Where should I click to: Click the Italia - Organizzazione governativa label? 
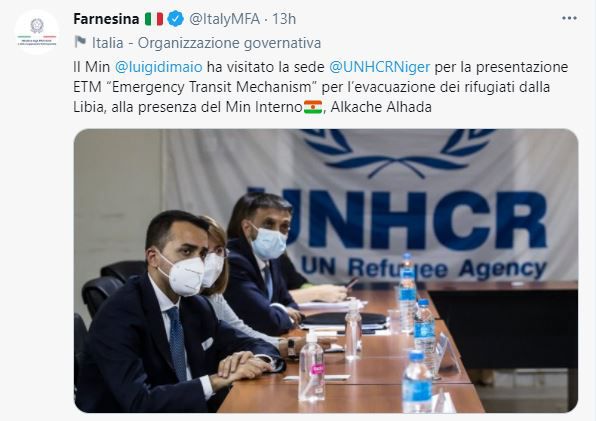pyautogui.click(x=206, y=43)
